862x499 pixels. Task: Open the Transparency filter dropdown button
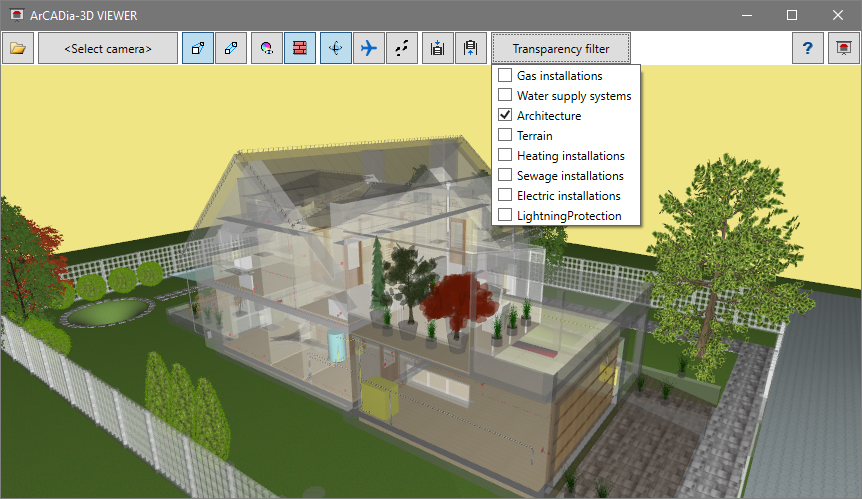pos(561,48)
